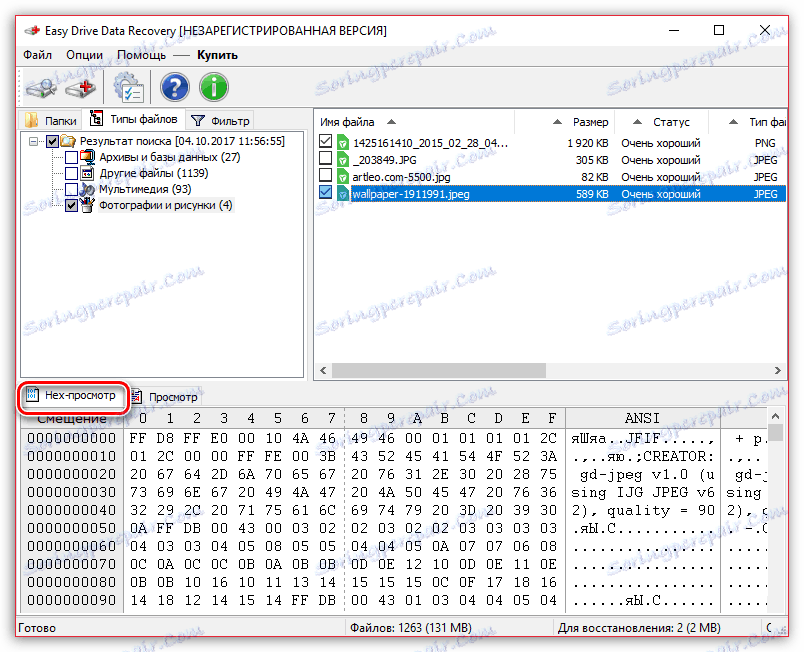Click the Для восстановления: 2 (2 MB) status
The width and height of the screenshot is (804, 652).
coord(639,628)
